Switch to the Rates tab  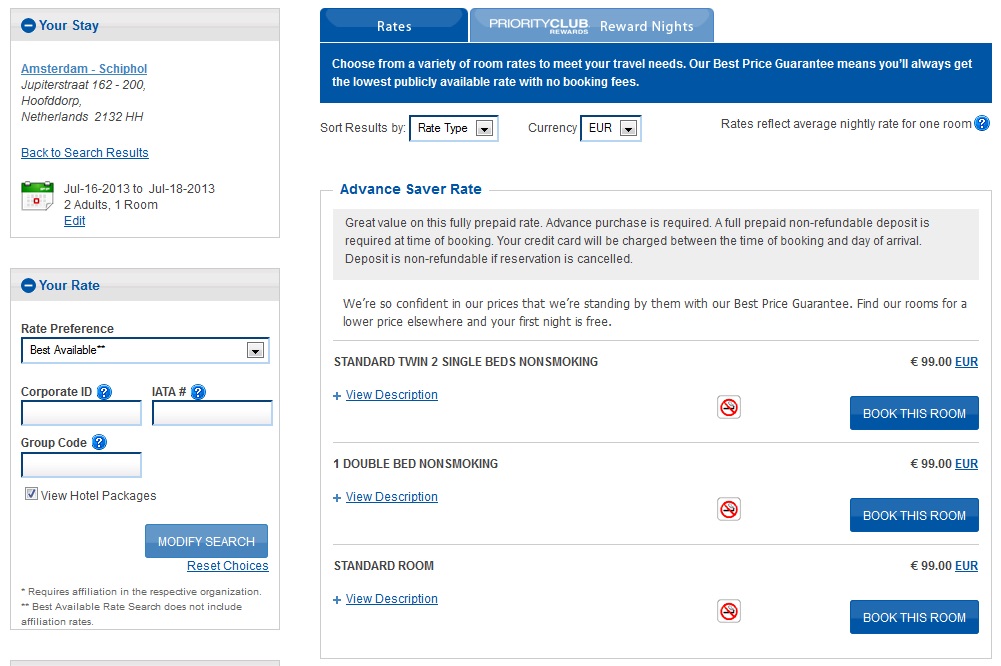pos(394,26)
